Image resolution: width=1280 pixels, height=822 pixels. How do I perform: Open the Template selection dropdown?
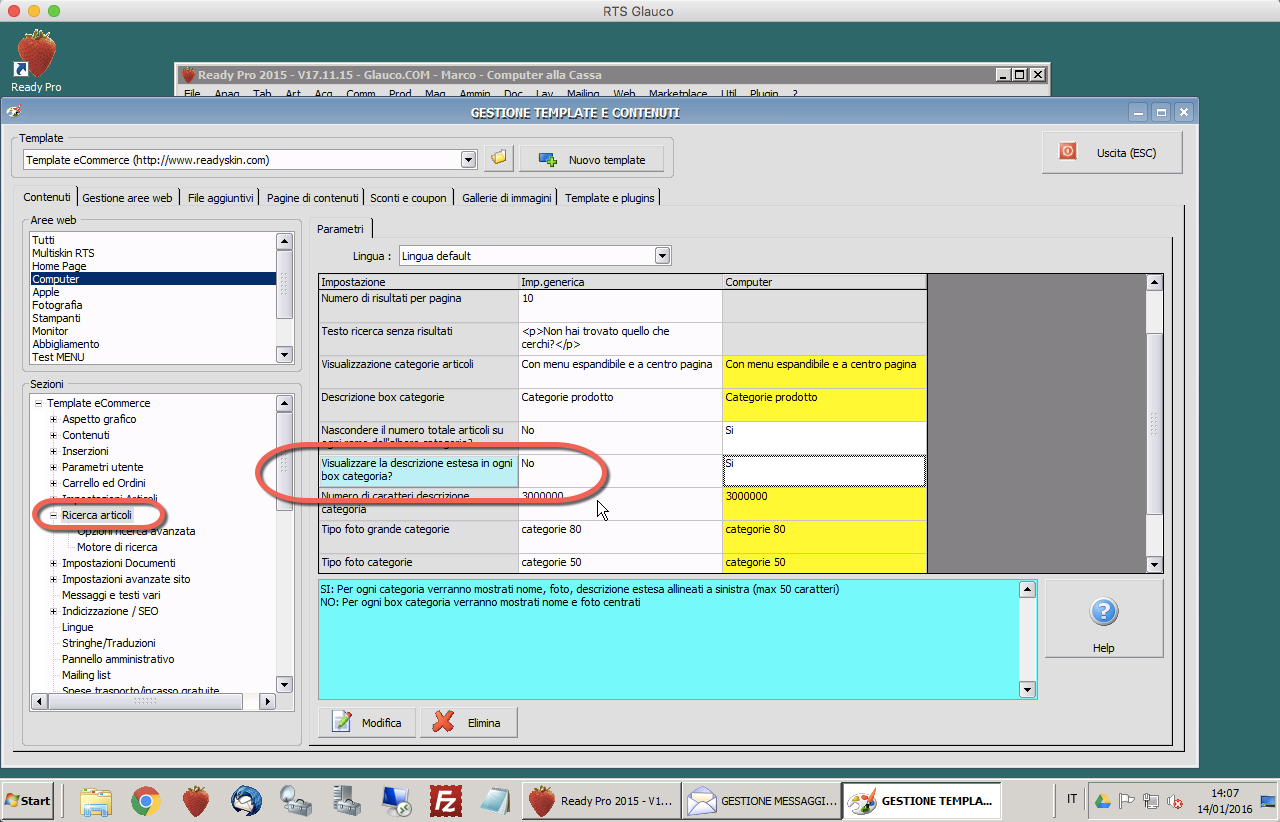click(x=468, y=159)
